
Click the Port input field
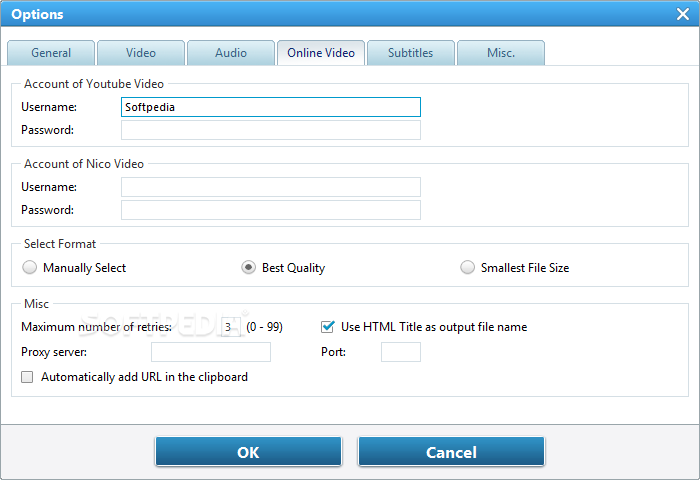point(401,352)
